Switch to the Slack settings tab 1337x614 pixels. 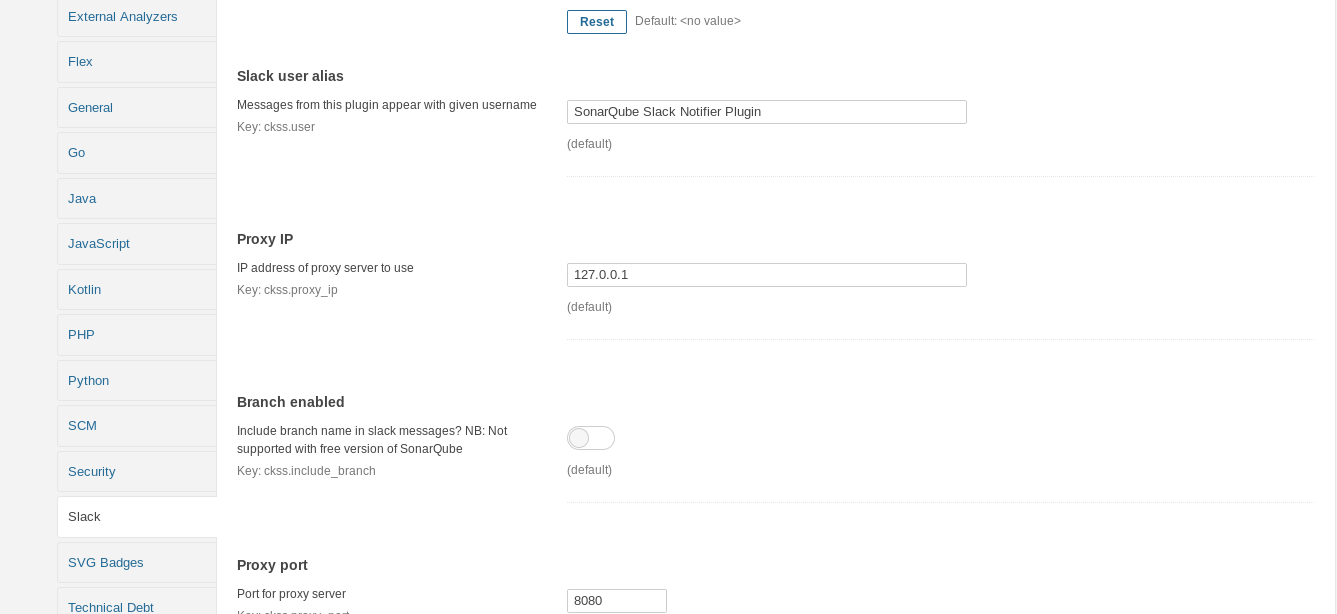point(84,517)
